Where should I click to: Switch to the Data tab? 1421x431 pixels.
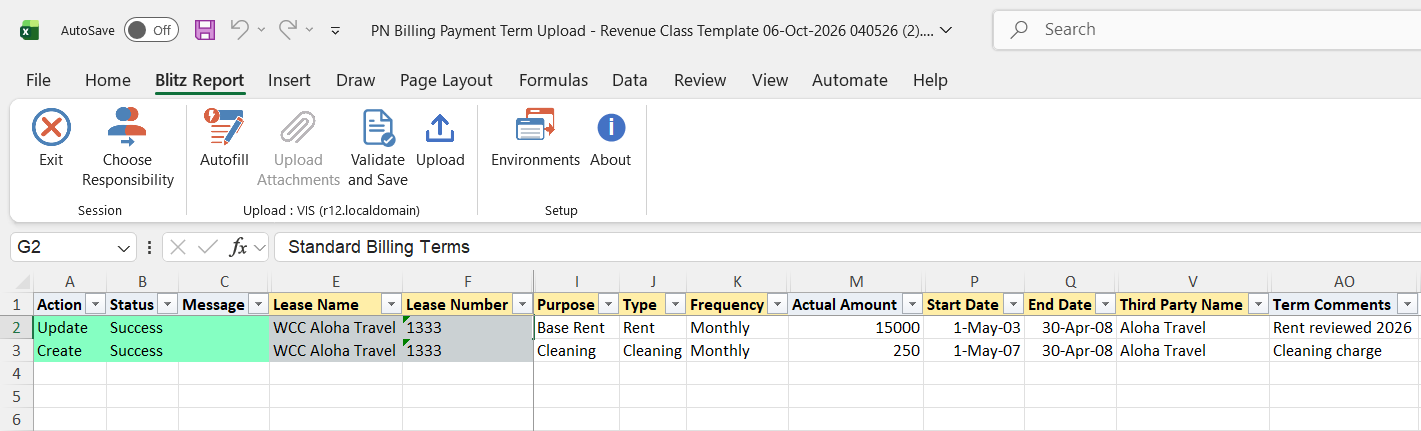(x=630, y=80)
